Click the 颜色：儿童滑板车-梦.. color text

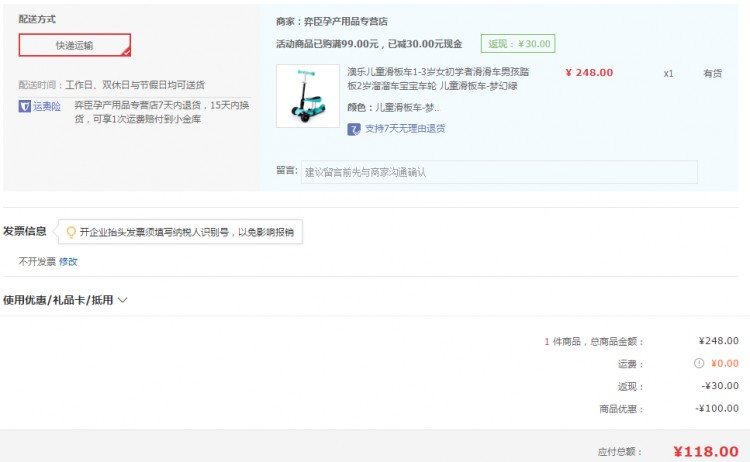pos(393,108)
